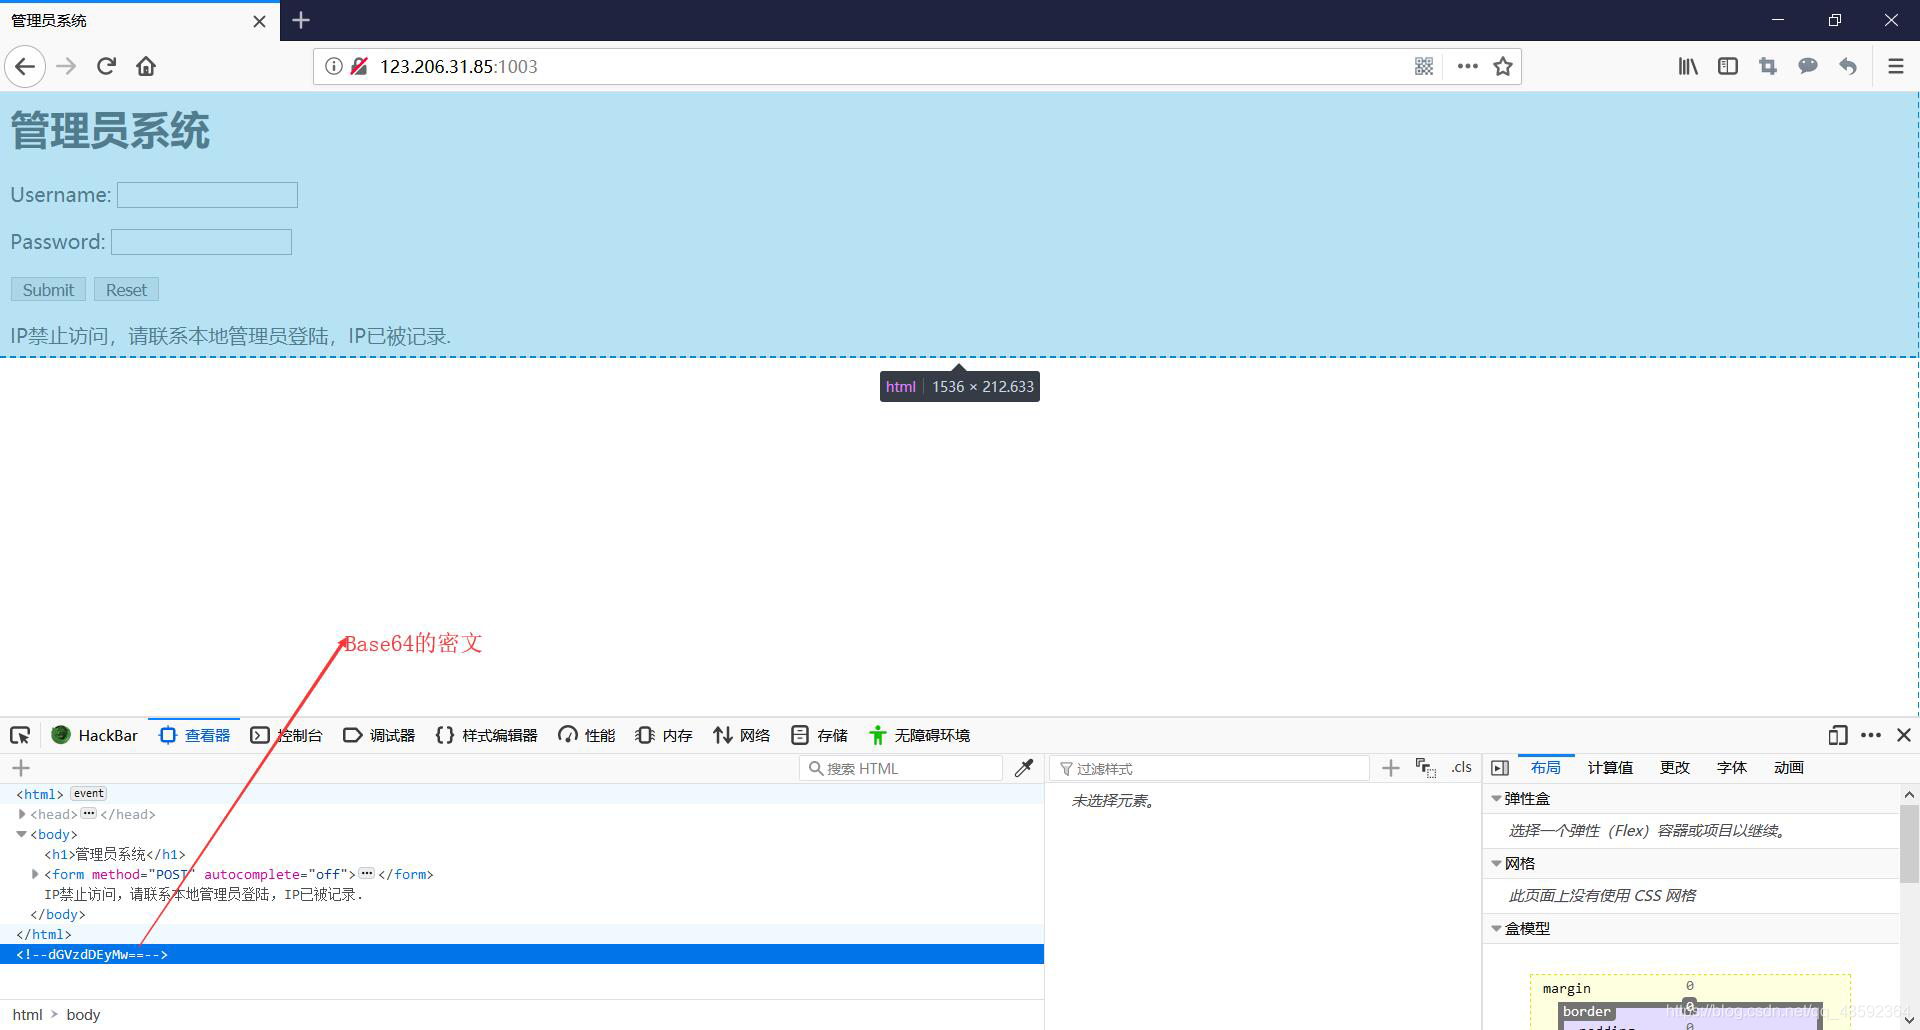Toggle the .cls class panel
The height and width of the screenshot is (1030, 1920).
click(1461, 768)
